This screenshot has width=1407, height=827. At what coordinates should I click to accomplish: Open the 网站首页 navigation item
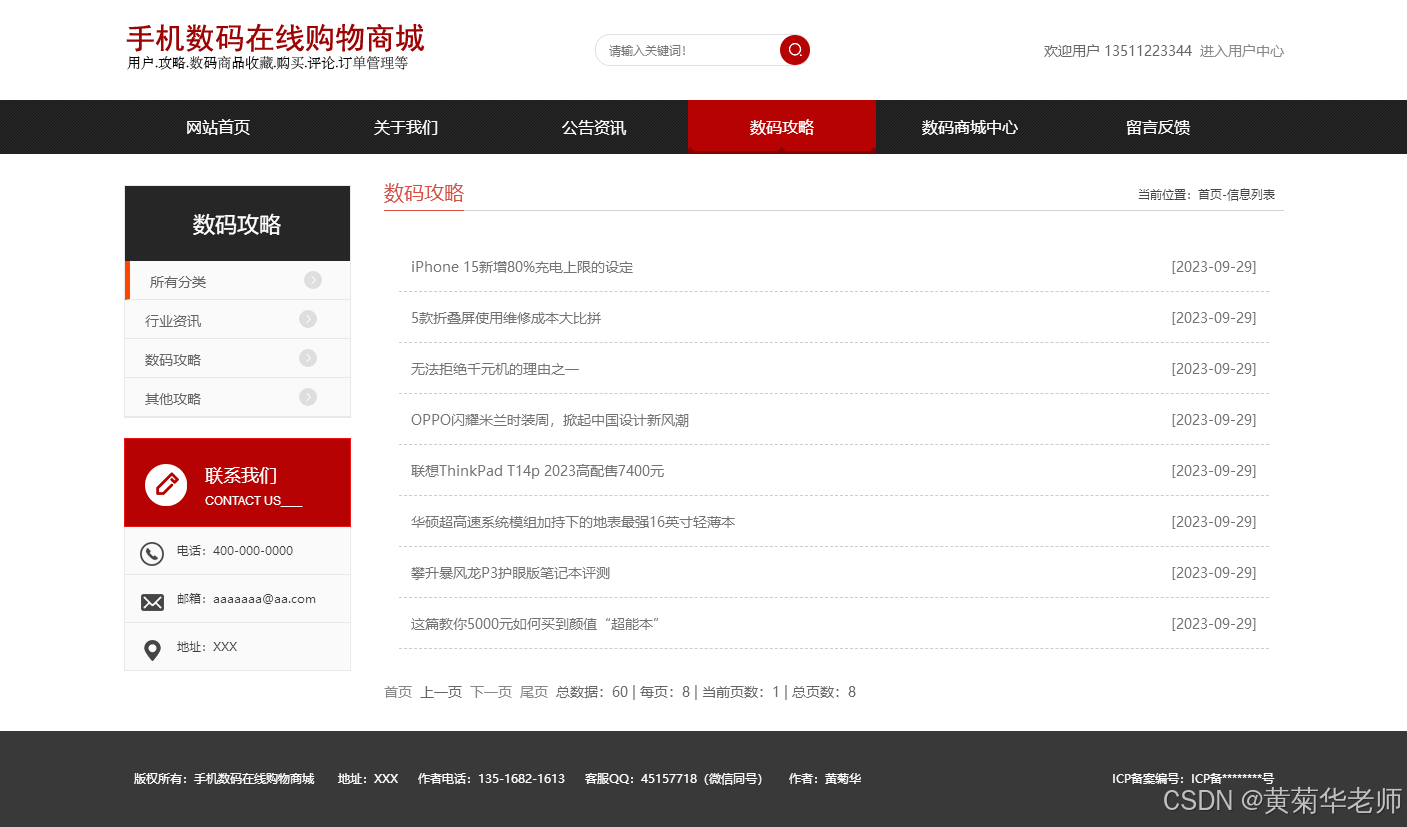coord(218,127)
